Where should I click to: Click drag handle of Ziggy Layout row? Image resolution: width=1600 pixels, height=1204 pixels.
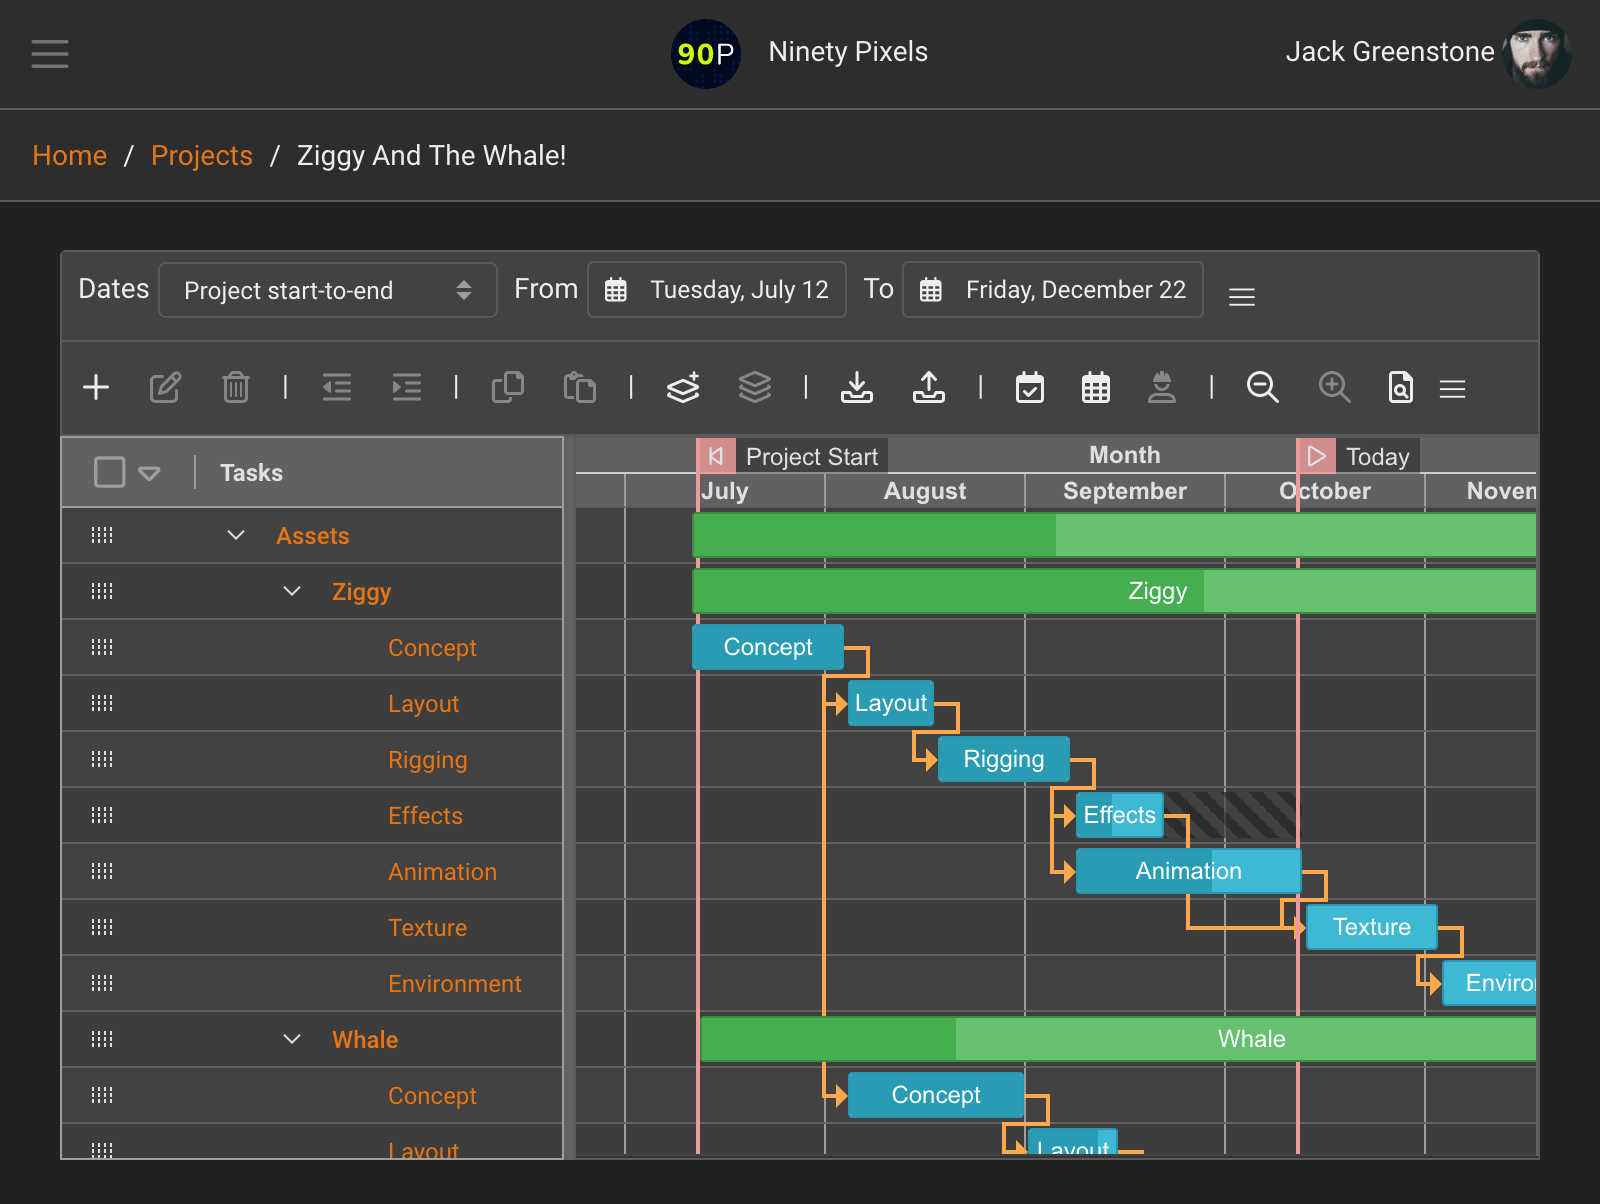pyautogui.click(x=102, y=703)
